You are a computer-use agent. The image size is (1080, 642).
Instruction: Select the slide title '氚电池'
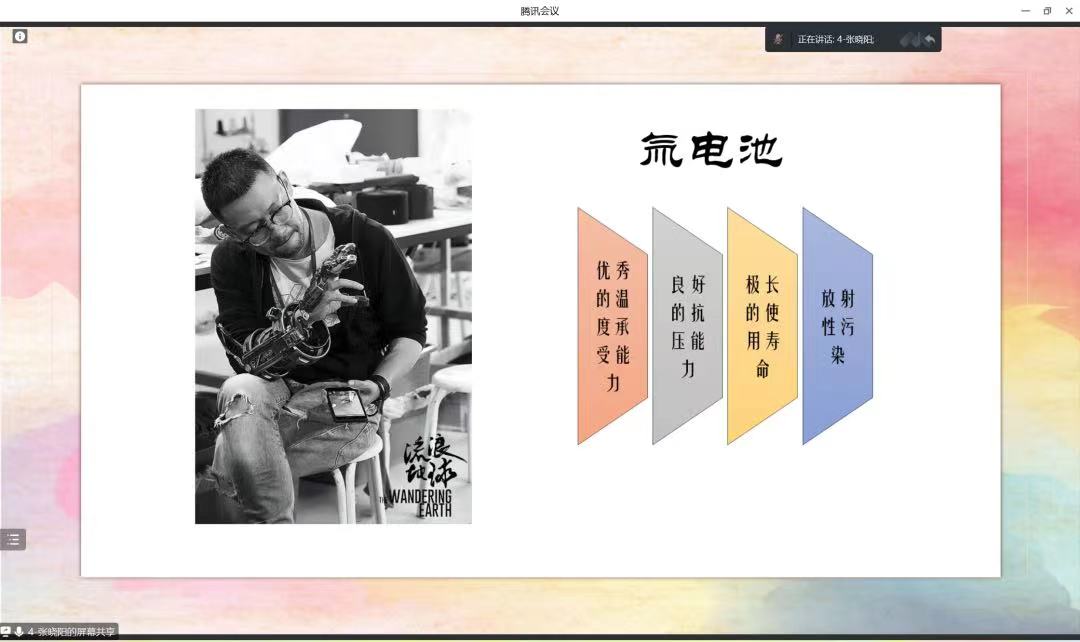[711, 150]
